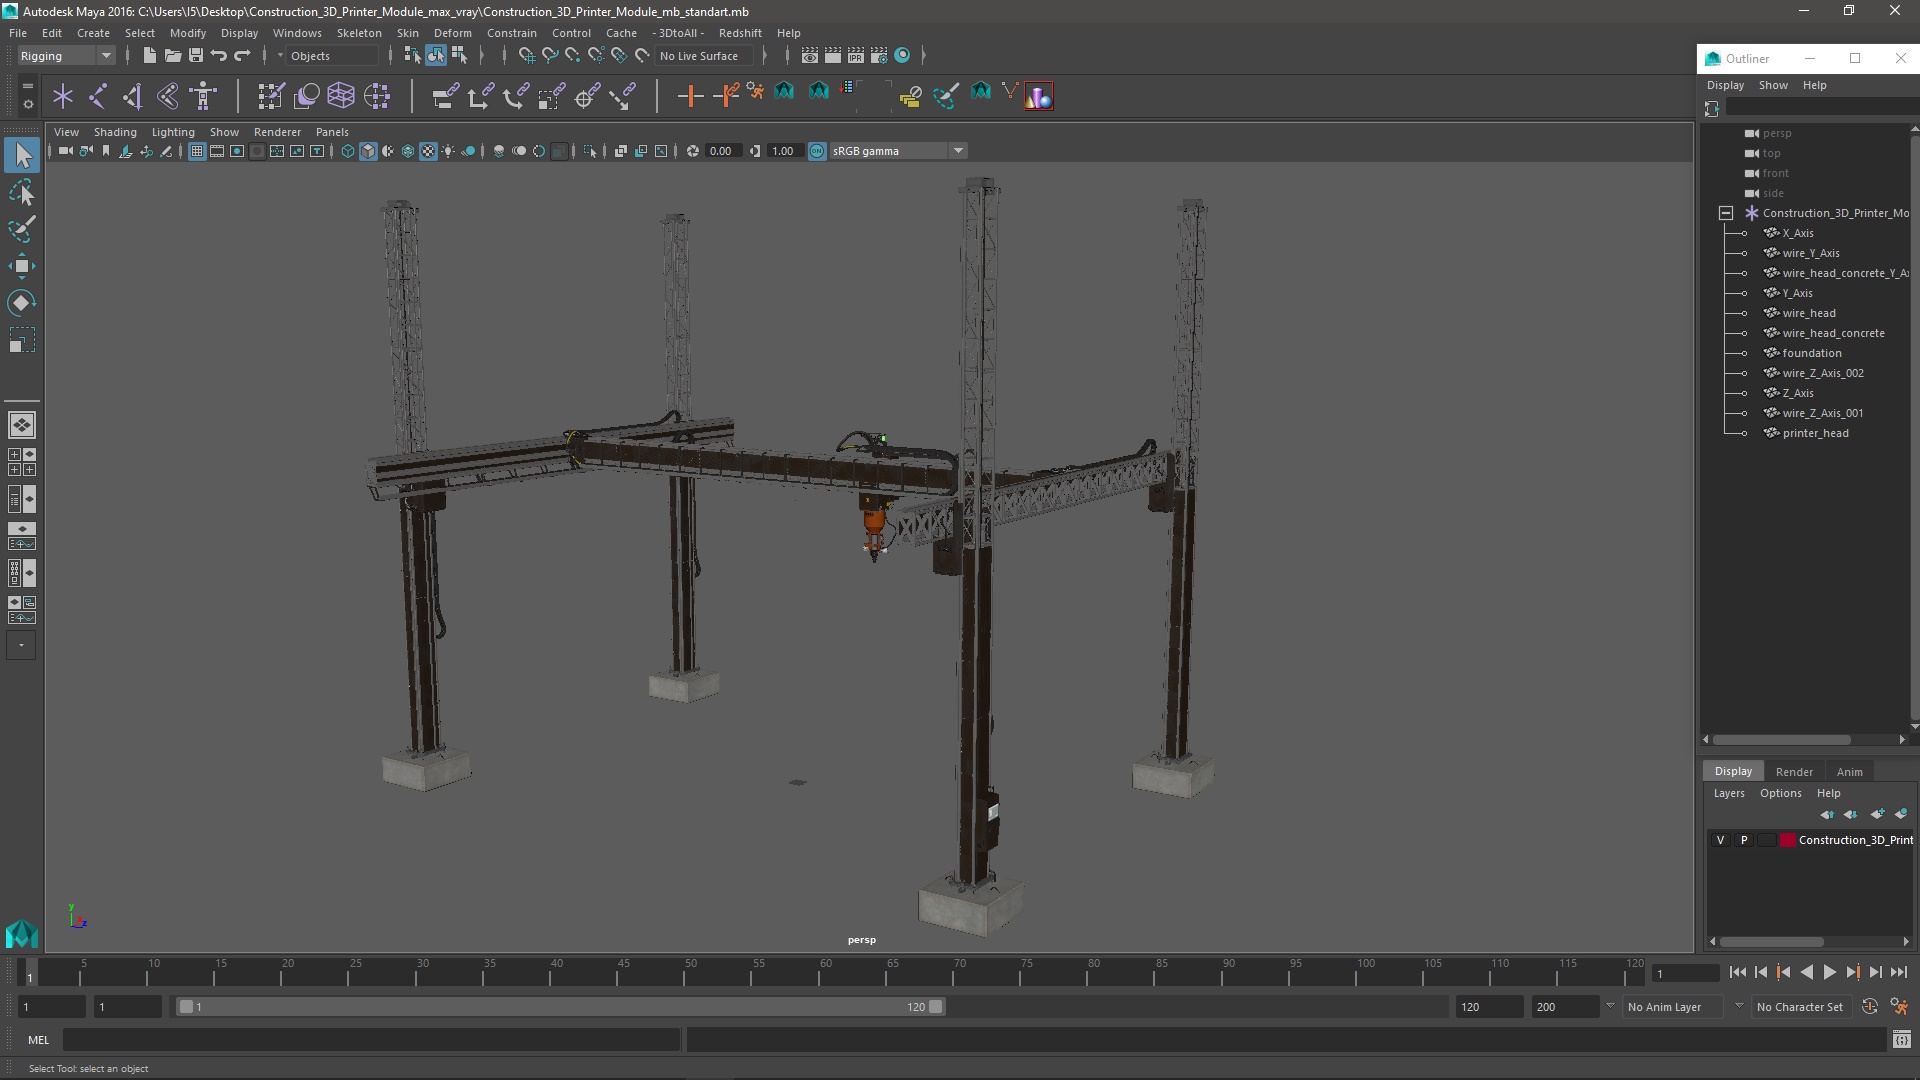Click the New scene icon

coord(149,56)
